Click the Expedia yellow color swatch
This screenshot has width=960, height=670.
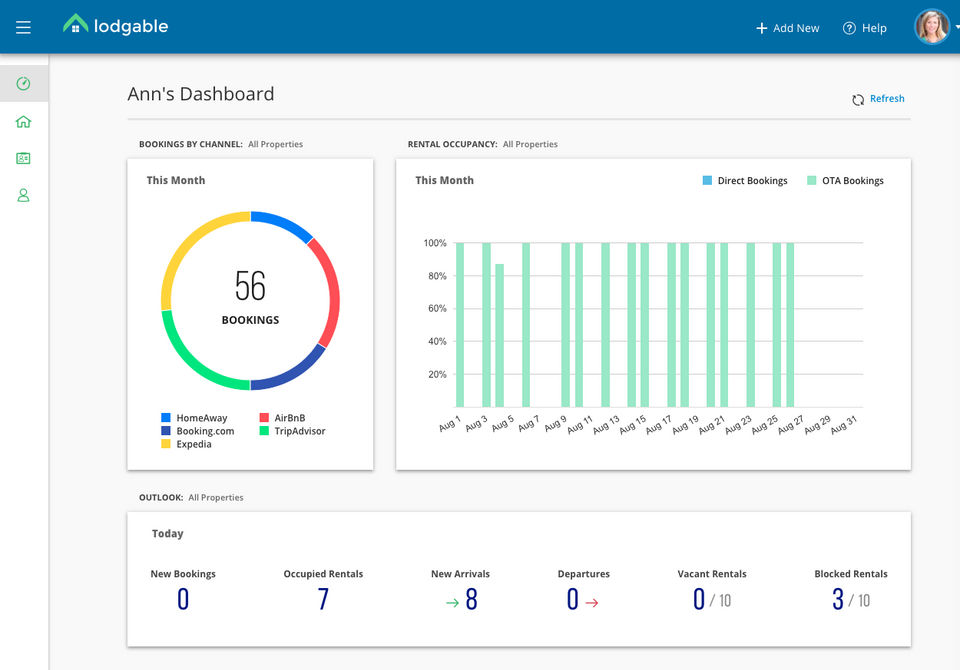pos(166,444)
